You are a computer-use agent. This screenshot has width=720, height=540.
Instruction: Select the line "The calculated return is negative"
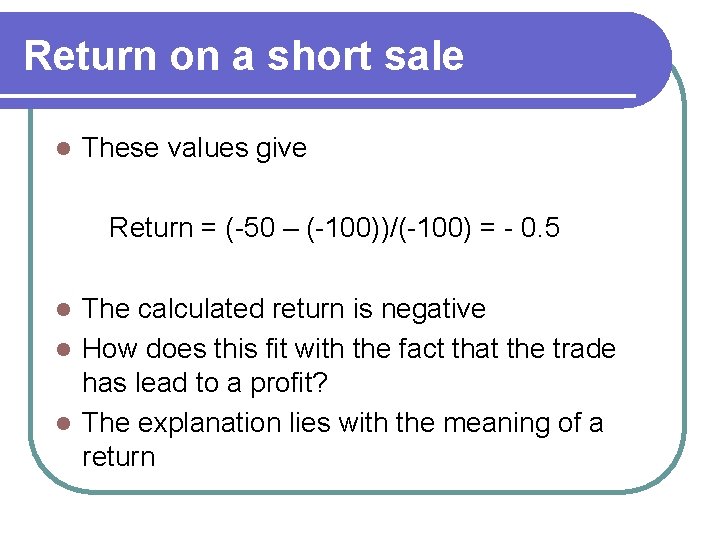[284, 309]
